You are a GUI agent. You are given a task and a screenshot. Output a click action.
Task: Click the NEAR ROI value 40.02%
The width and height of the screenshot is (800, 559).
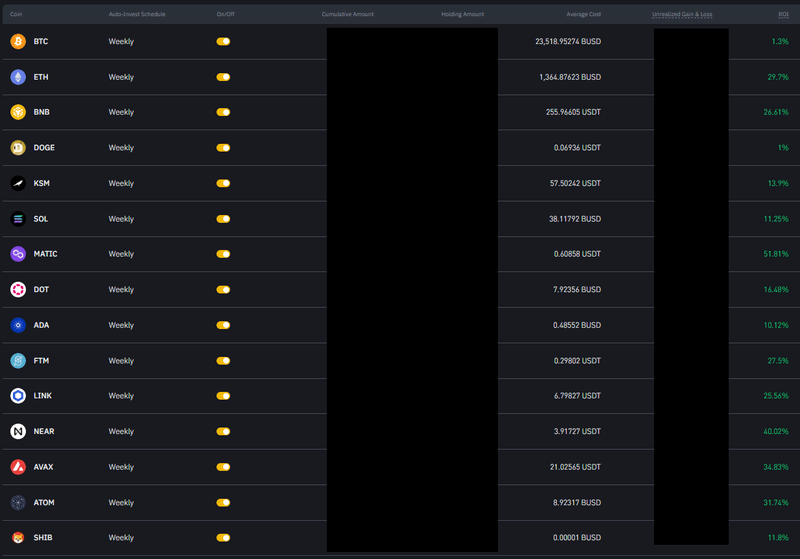click(776, 431)
